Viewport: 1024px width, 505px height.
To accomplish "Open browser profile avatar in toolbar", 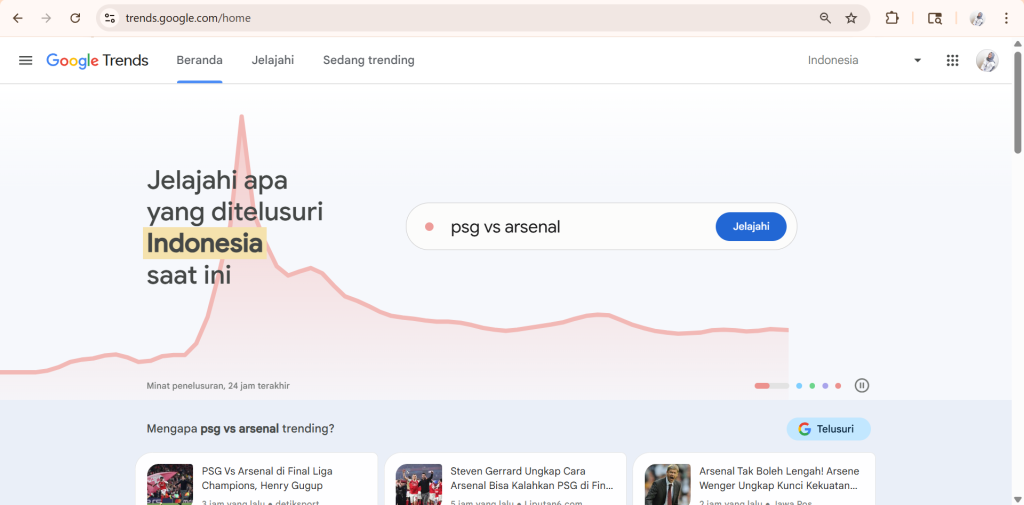I will pos(977,18).
